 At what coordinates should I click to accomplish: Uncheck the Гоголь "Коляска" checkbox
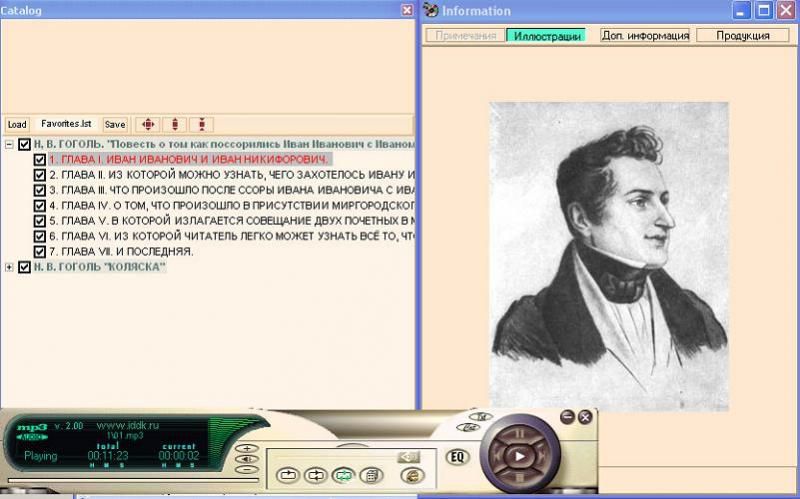click(x=25, y=267)
